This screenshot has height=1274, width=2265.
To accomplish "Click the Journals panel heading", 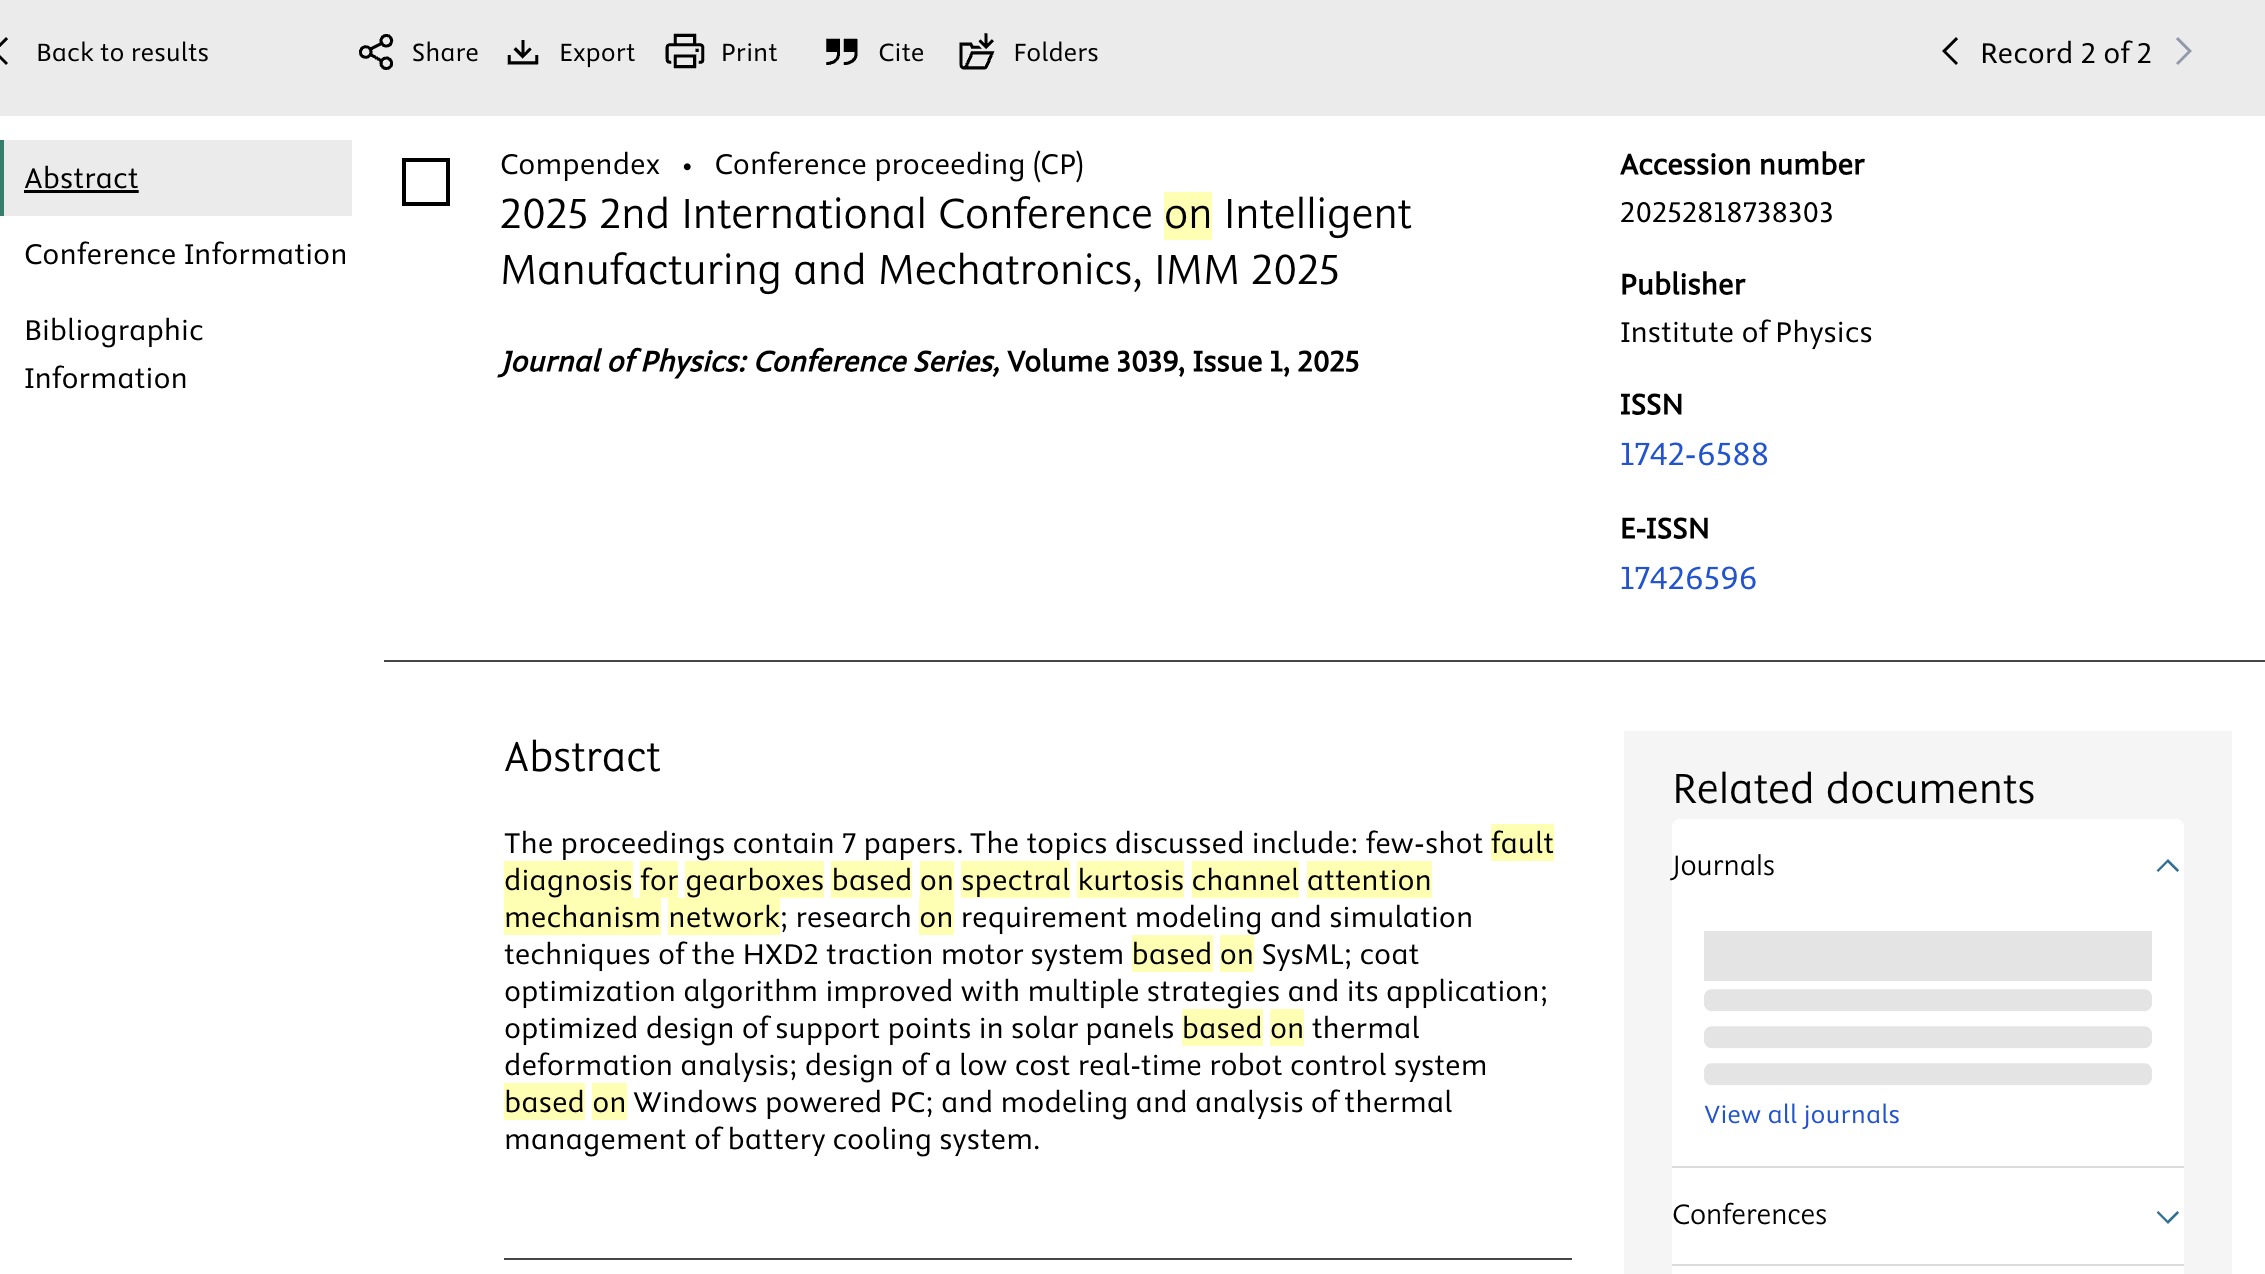I will pos(1723,866).
